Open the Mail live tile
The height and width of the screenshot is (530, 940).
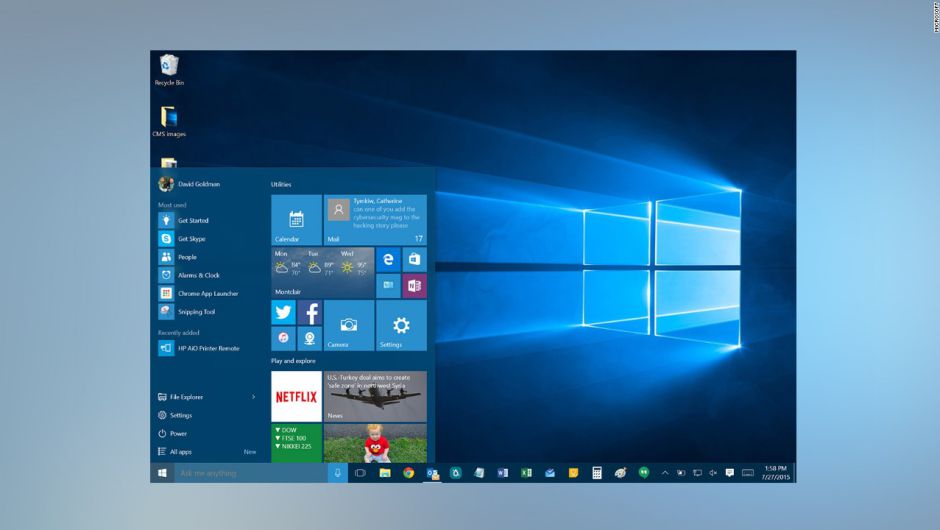[x=375, y=219]
